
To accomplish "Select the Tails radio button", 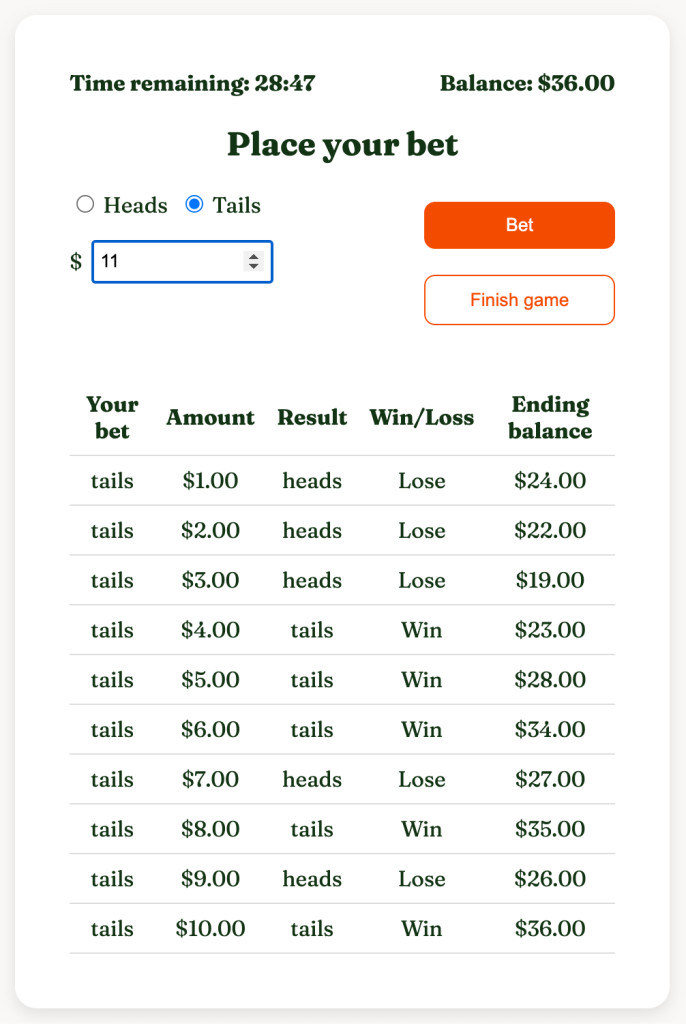I will click(194, 205).
